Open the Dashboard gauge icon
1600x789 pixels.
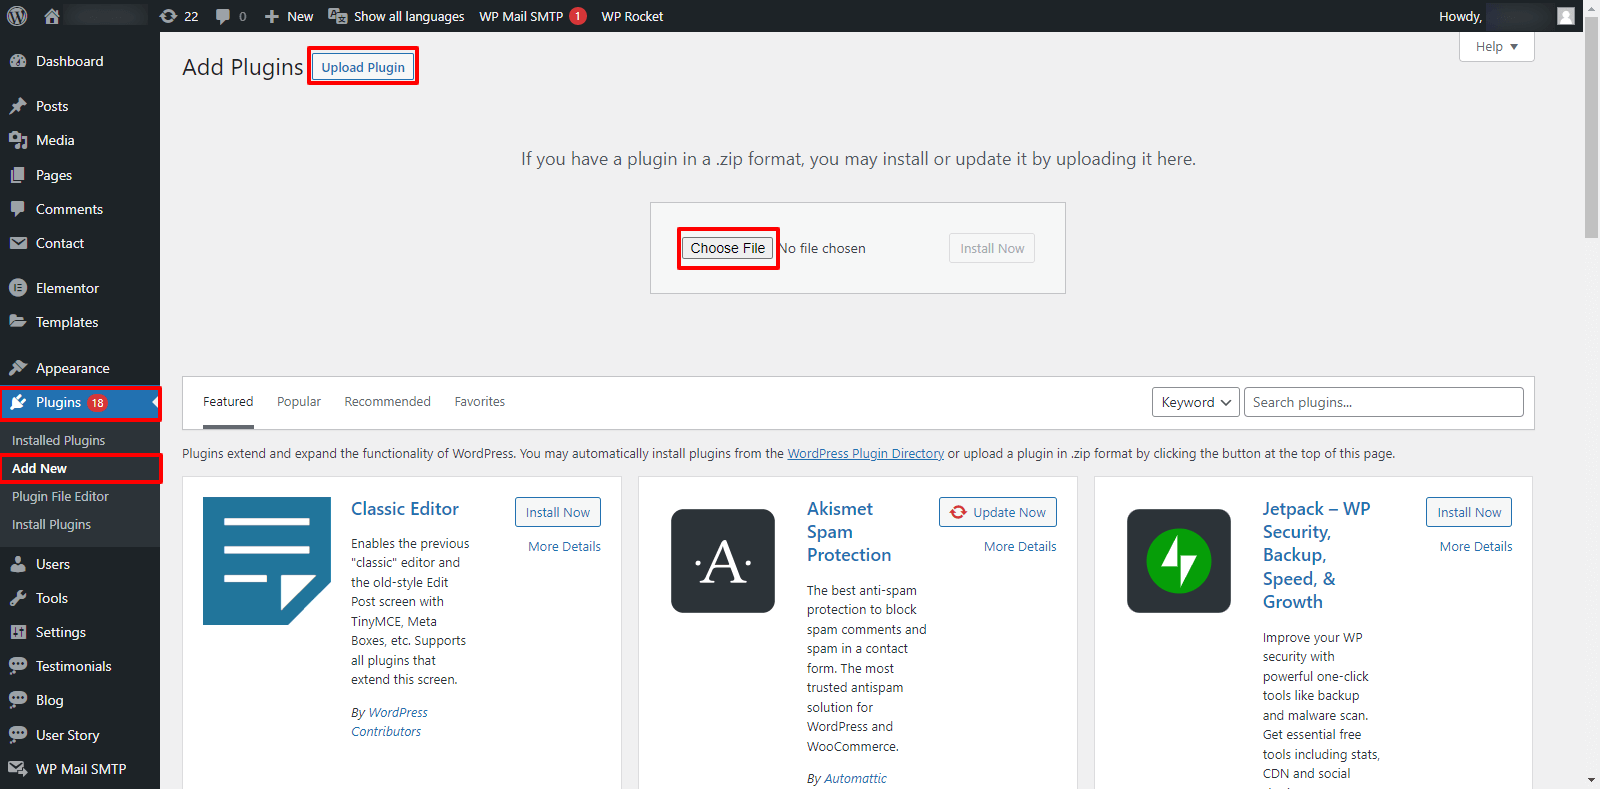[x=18, y=61]
